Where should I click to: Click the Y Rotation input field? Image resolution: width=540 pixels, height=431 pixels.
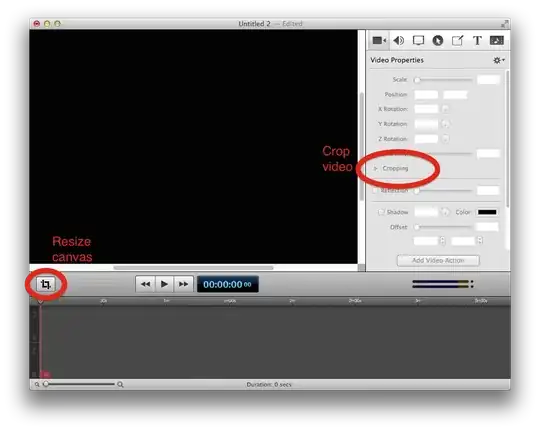(426, 124)
